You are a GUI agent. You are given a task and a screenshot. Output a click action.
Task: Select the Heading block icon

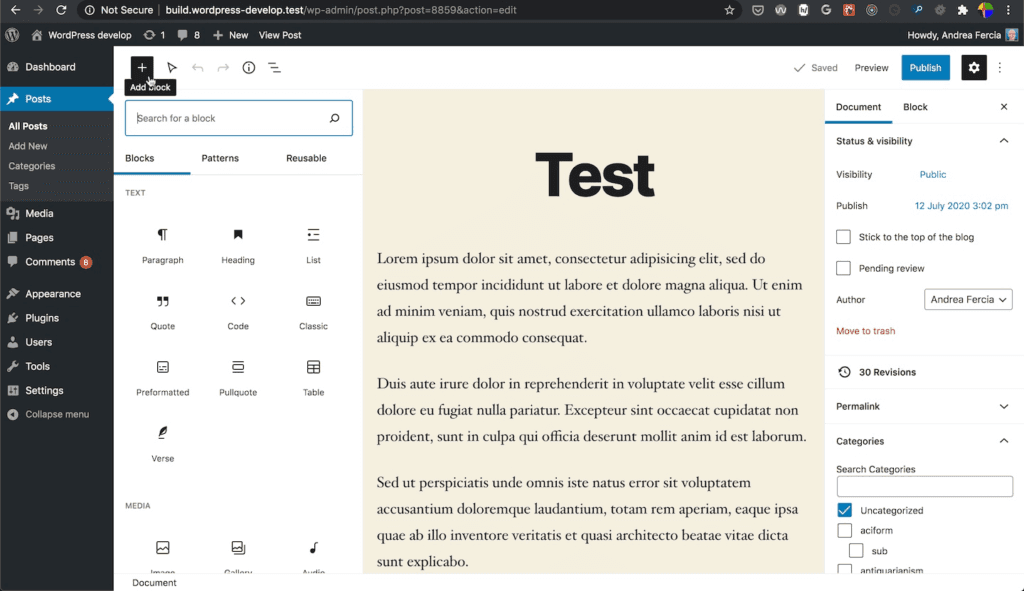pyautogui.click(x=237, y=241)
